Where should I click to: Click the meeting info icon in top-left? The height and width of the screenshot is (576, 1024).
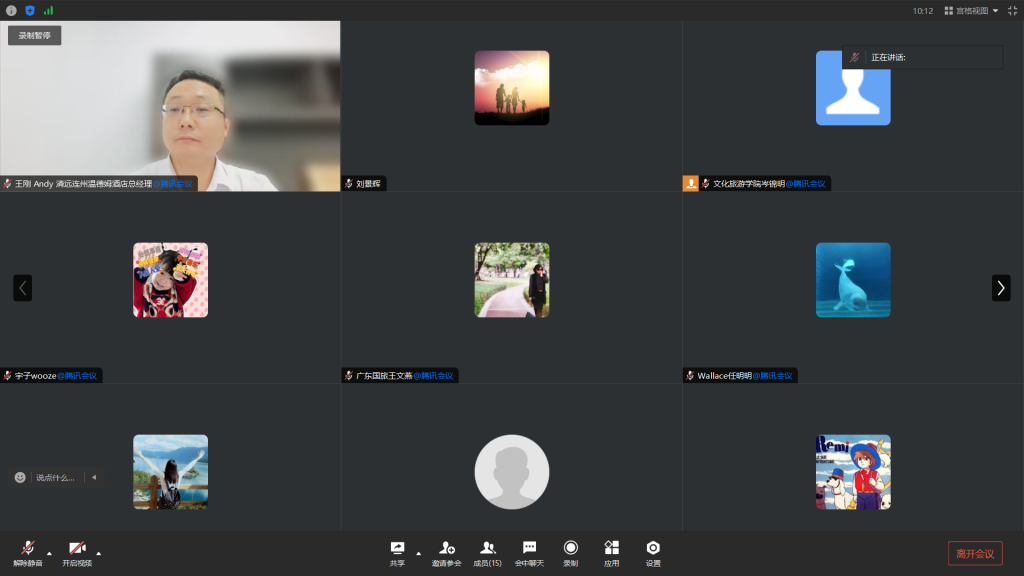[x=11, y=10]
